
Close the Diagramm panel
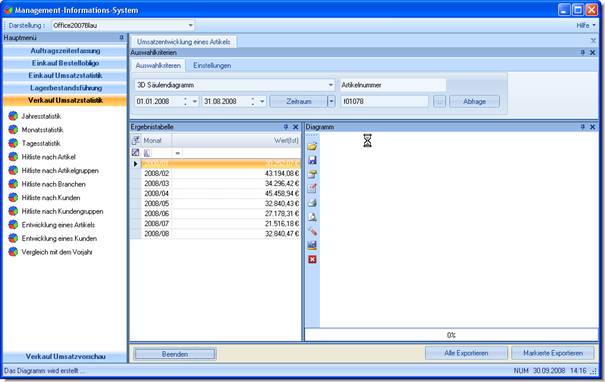(593, 127)
